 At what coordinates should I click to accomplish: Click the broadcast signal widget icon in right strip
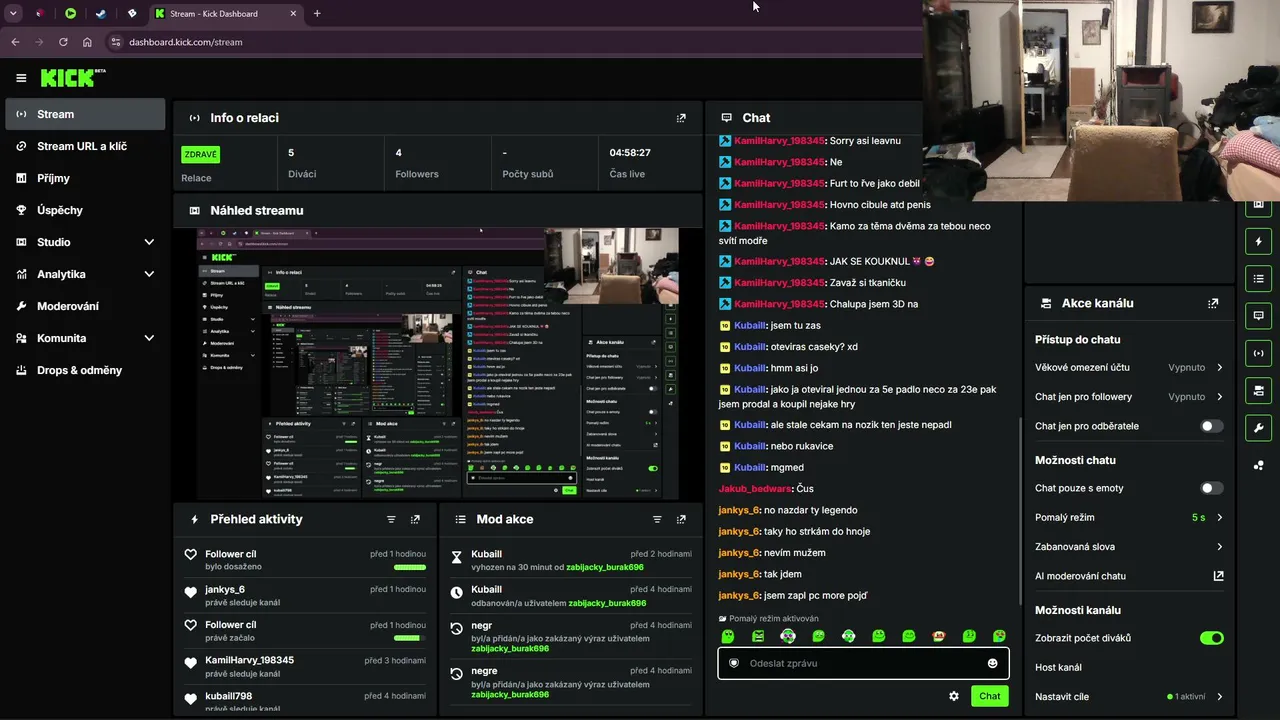[1258, 353]
